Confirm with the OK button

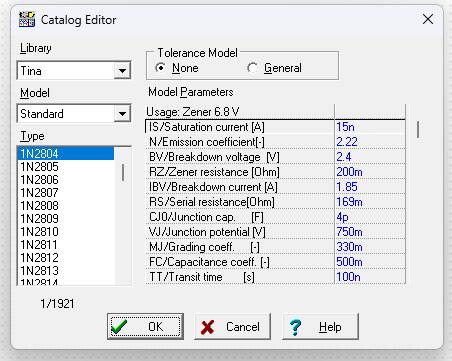tap(145, 327)
